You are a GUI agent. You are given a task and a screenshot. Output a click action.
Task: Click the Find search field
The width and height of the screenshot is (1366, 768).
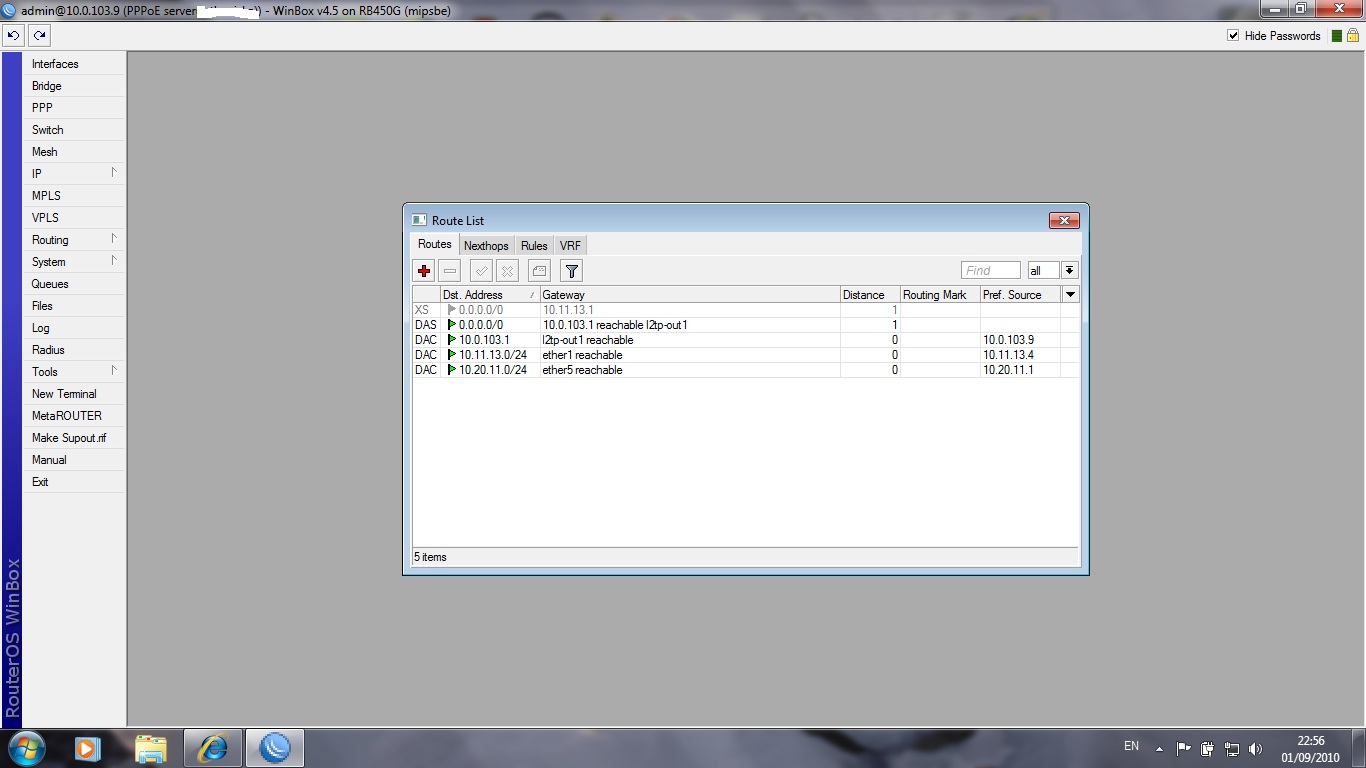[x=990, y=271]
